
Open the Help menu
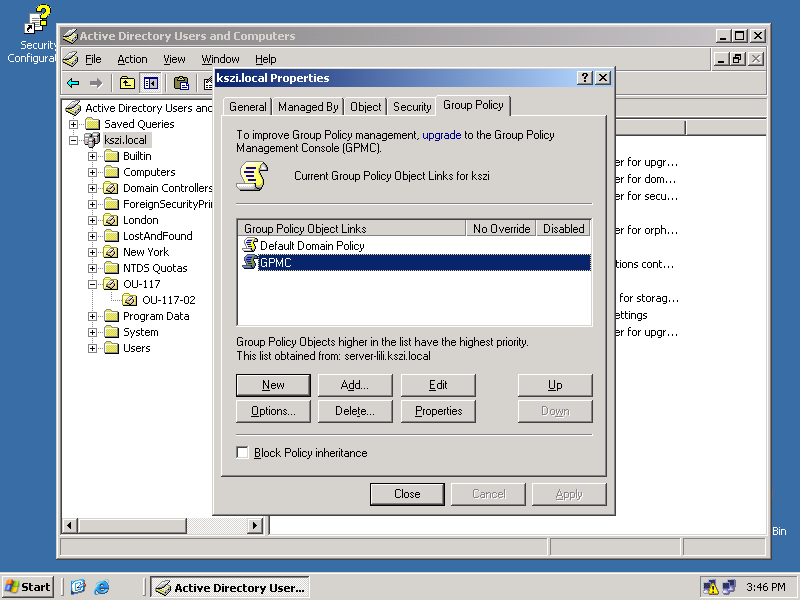[265, 59]
